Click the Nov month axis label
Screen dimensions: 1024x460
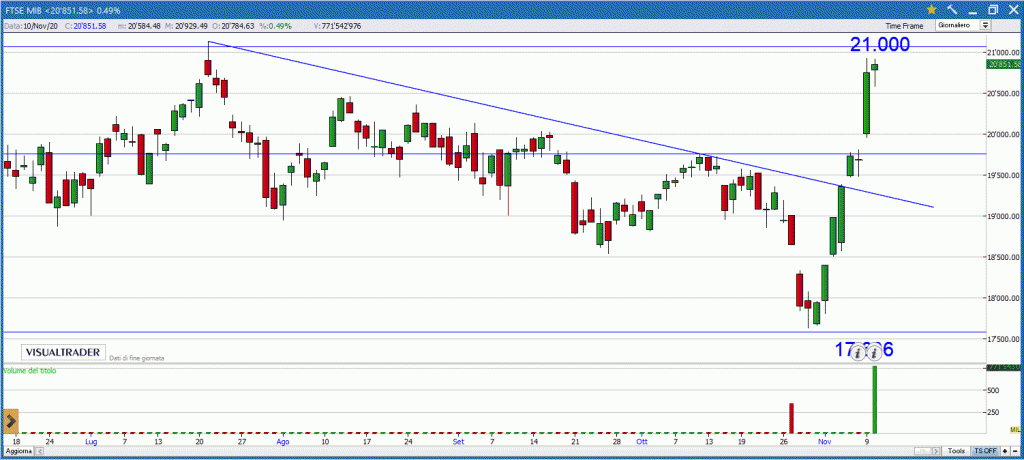[825, 441]
